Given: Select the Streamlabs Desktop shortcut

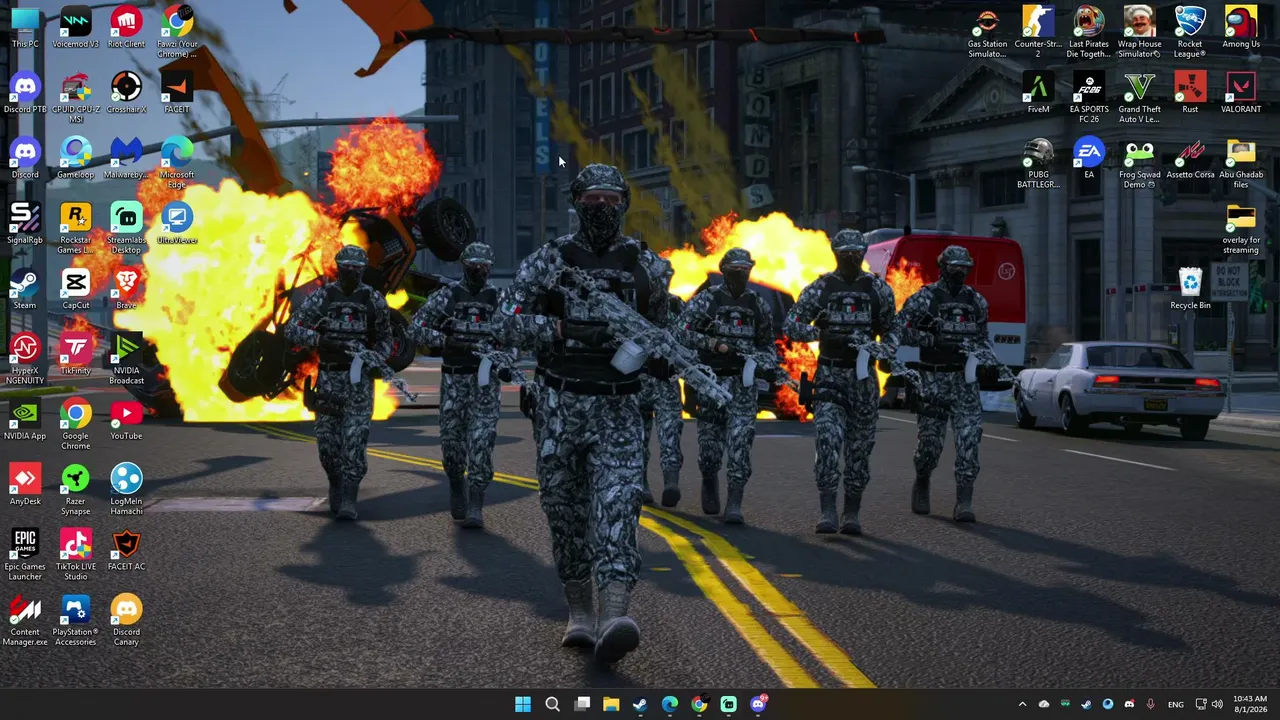Looking at the screenshot, I should [x=126, y=228].
